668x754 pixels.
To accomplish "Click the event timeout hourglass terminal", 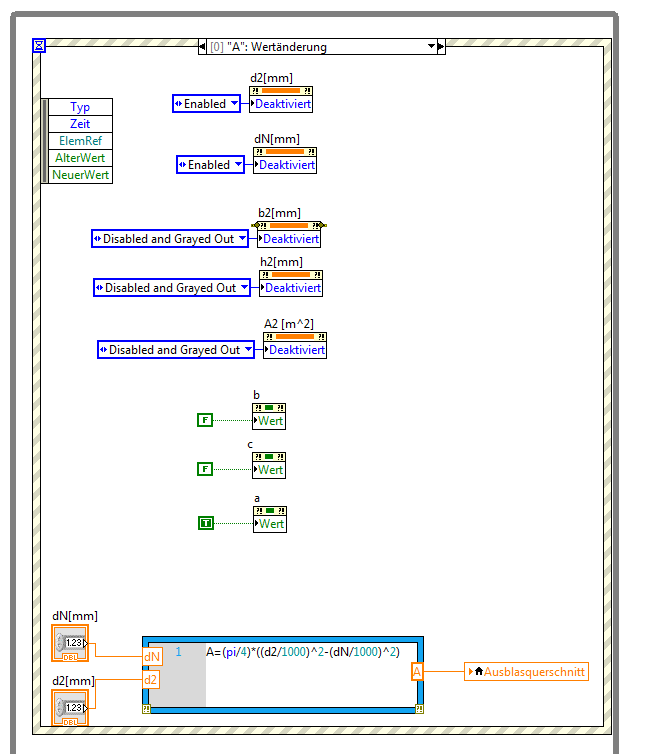I will point(39,46).
